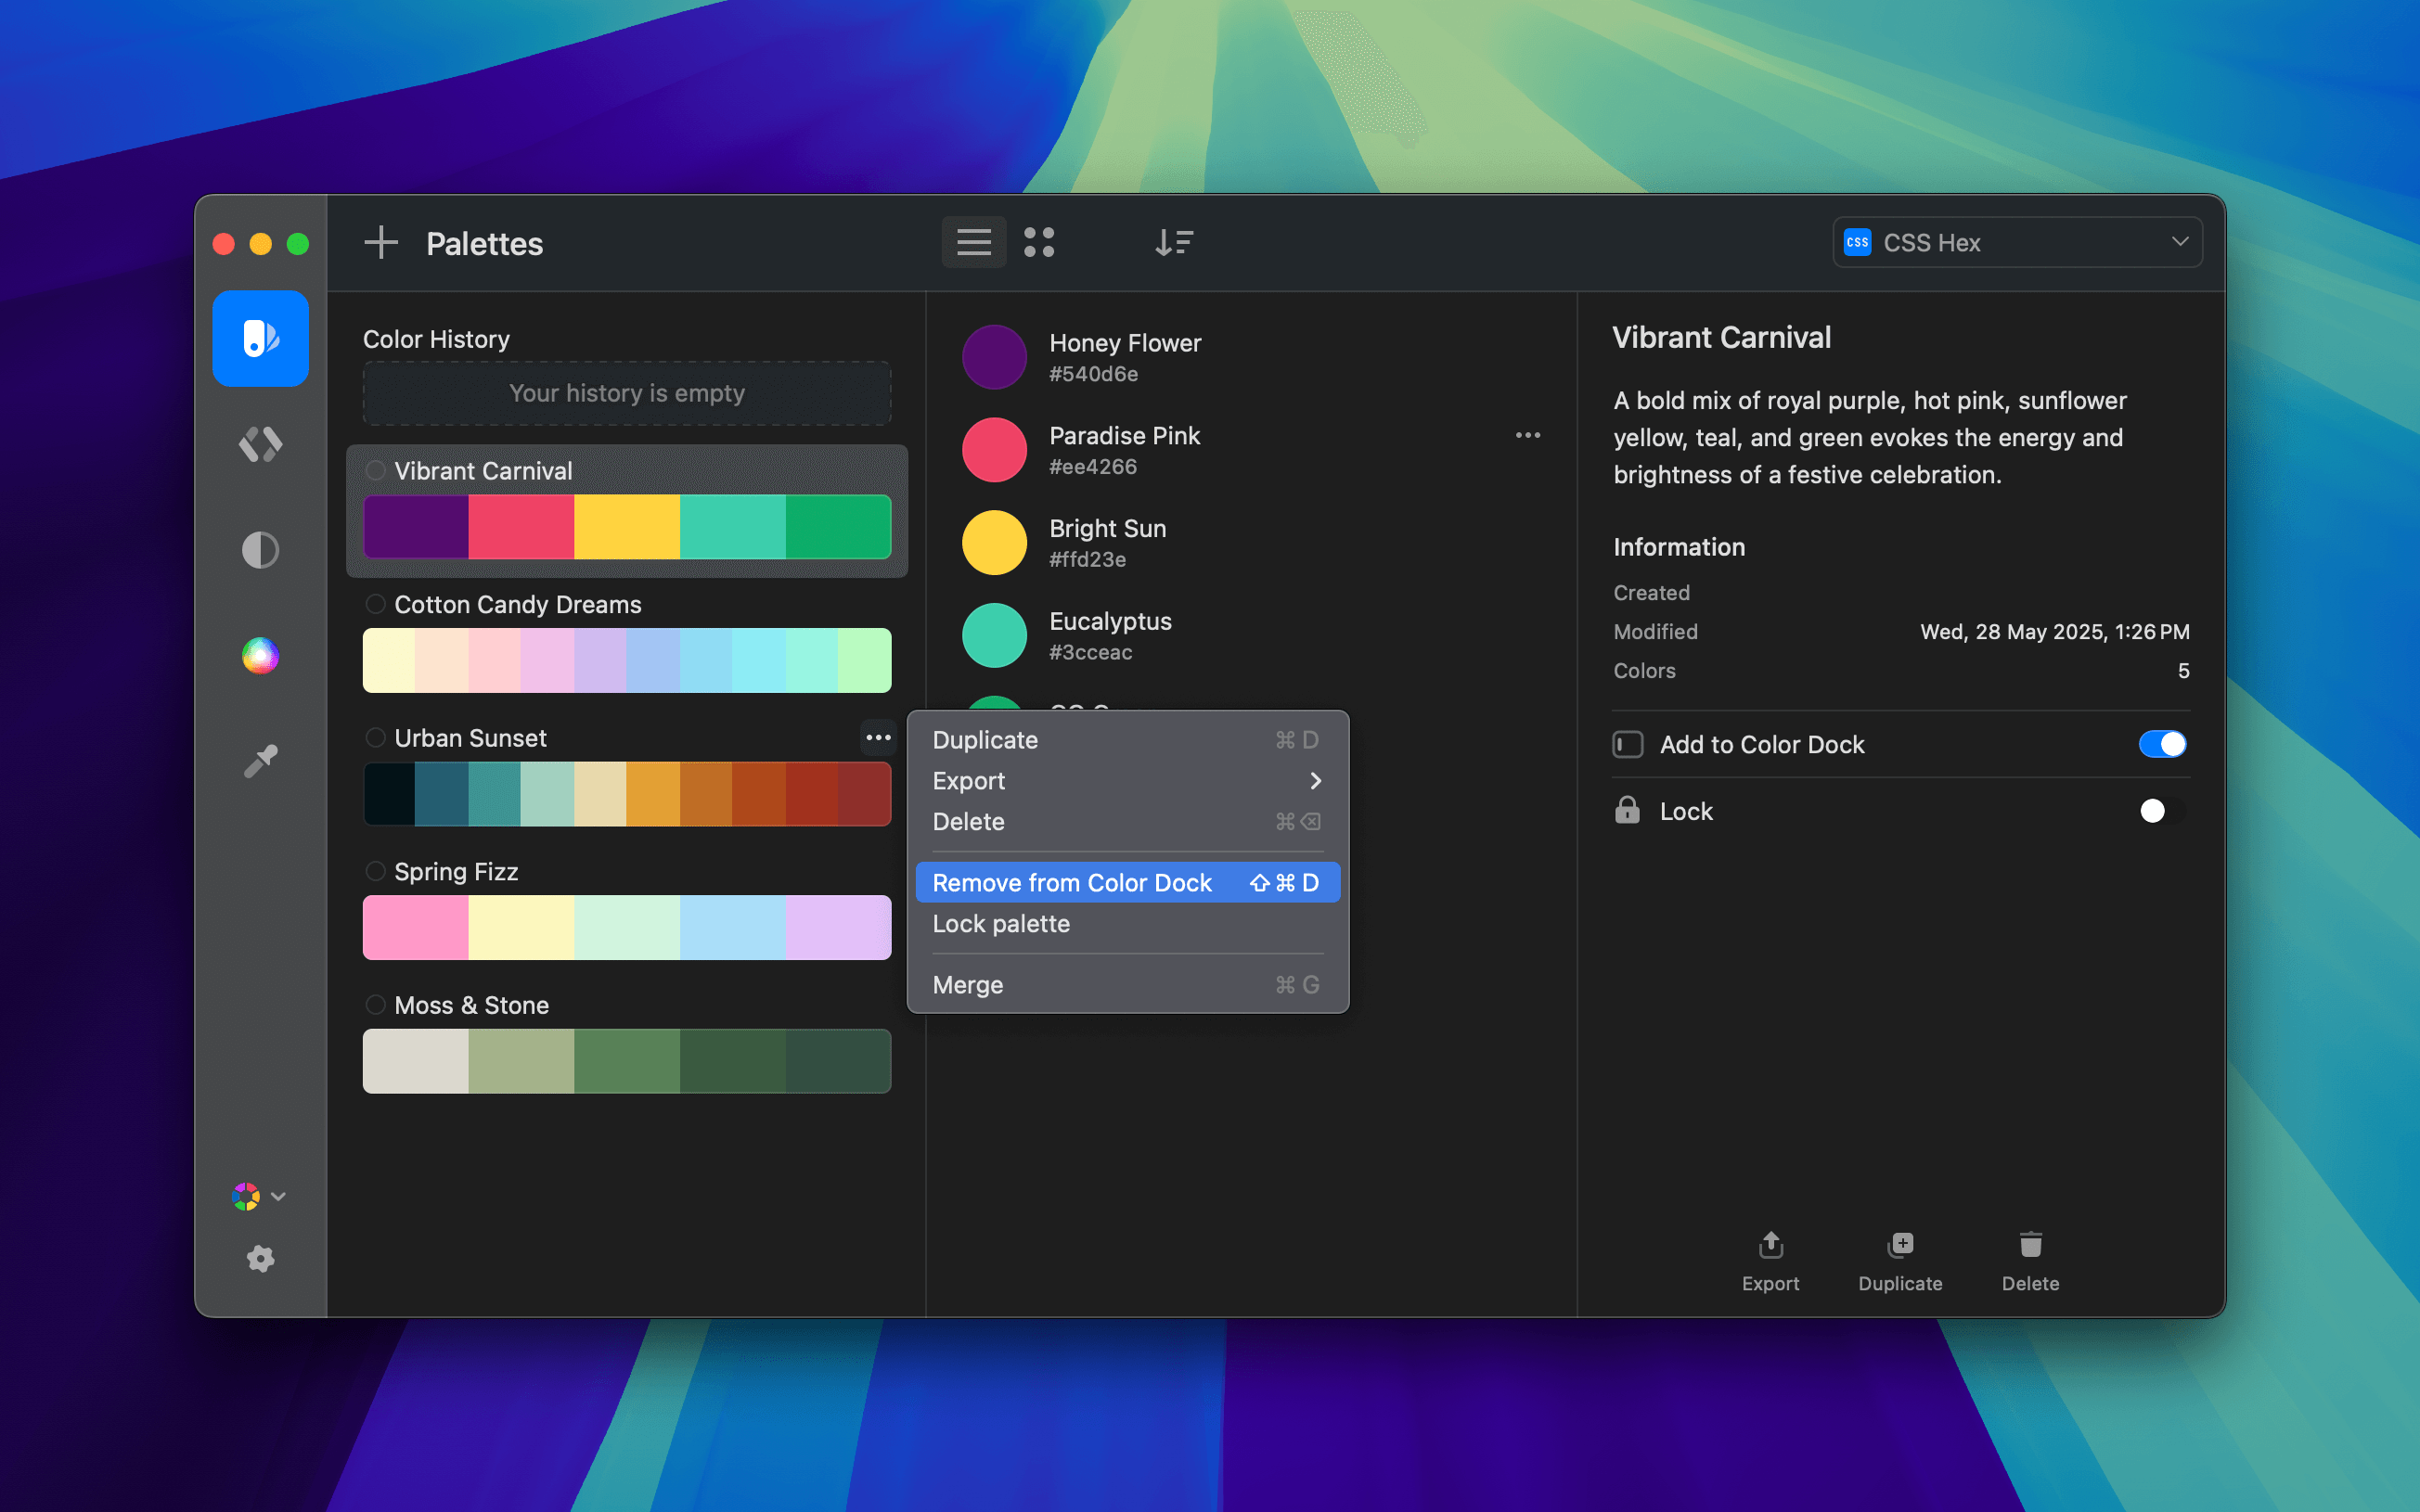Disable Add to Color Dock for Vibrant Carnival

pyautogui.click(x=2162, y=744)
